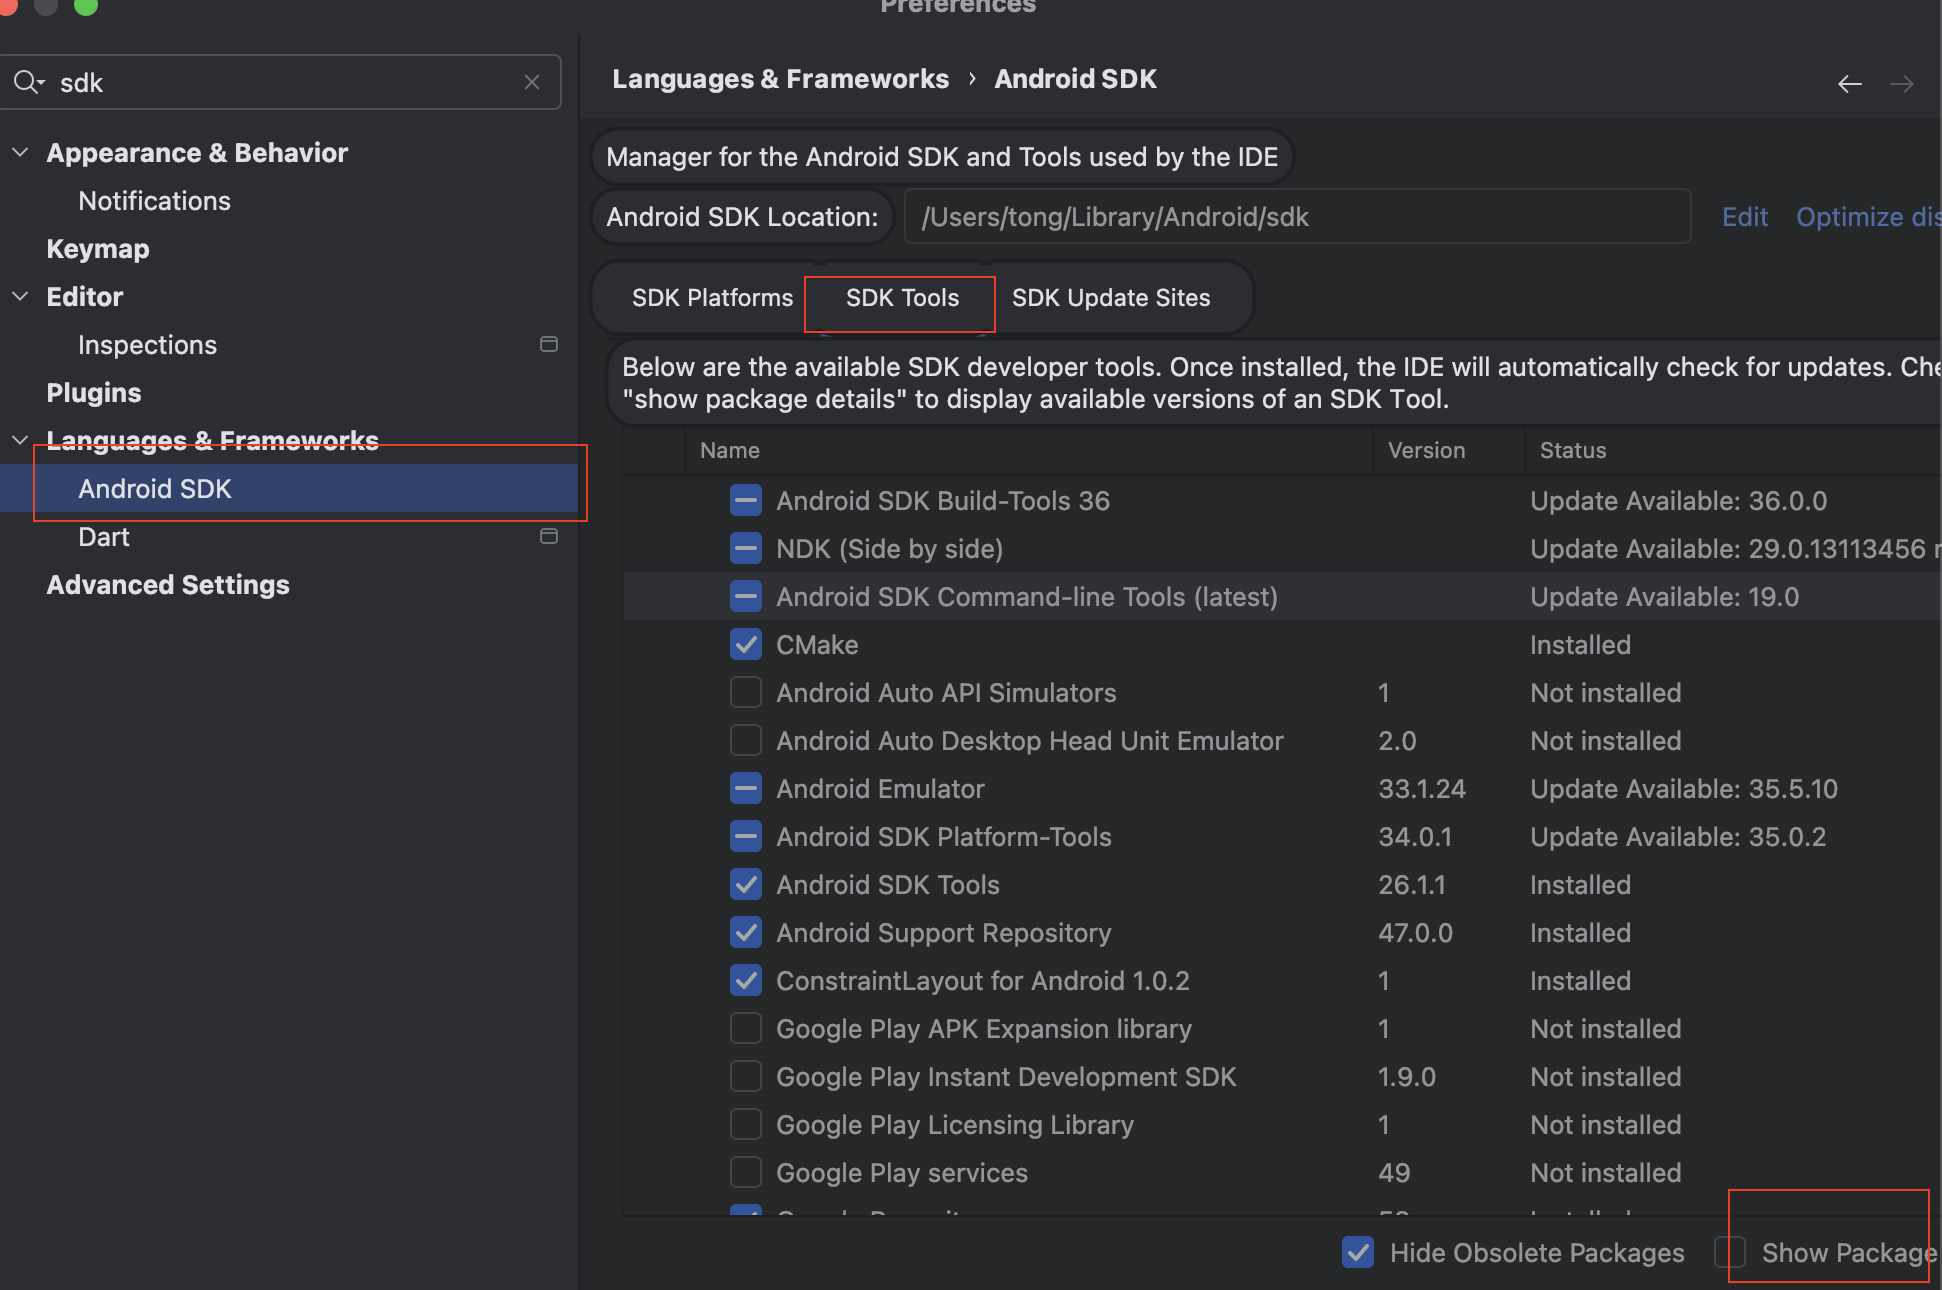Click the project-level icon next to Inspections
Viewport: 1942px width, 1290px height.
coord(549,344)
